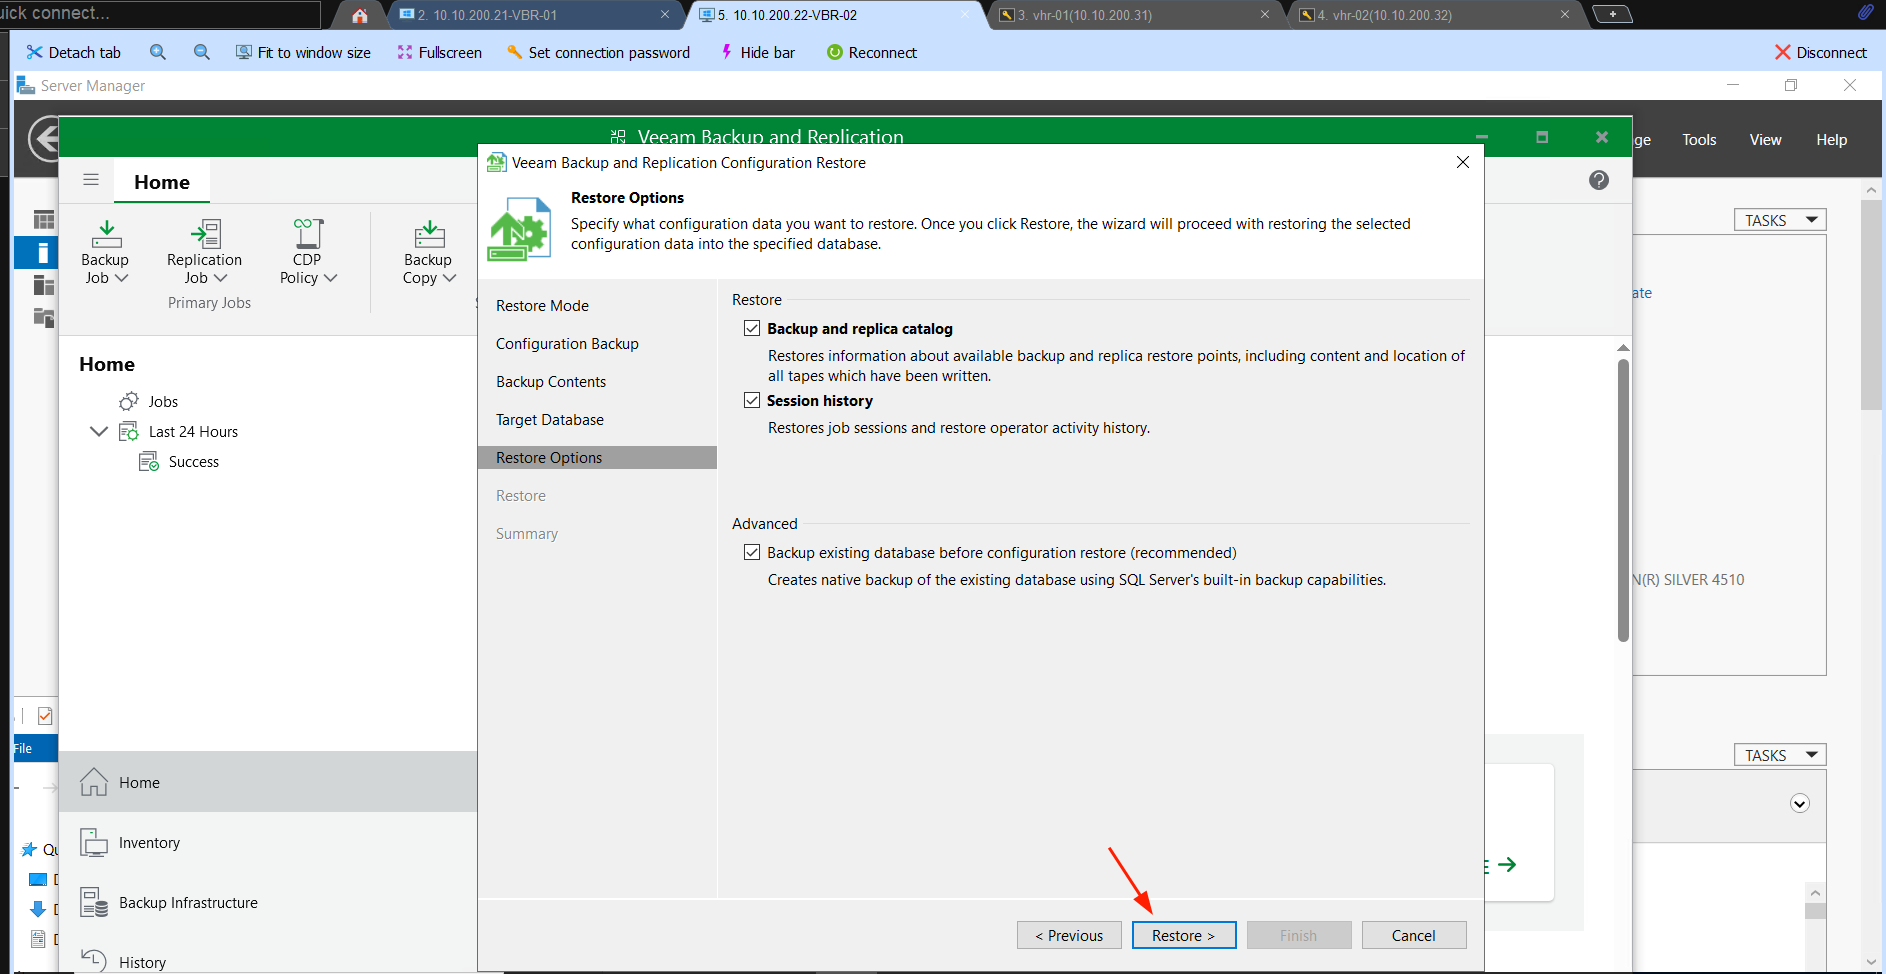
Task: Select Restore Mode wizard step
Action: coord(542,305)
